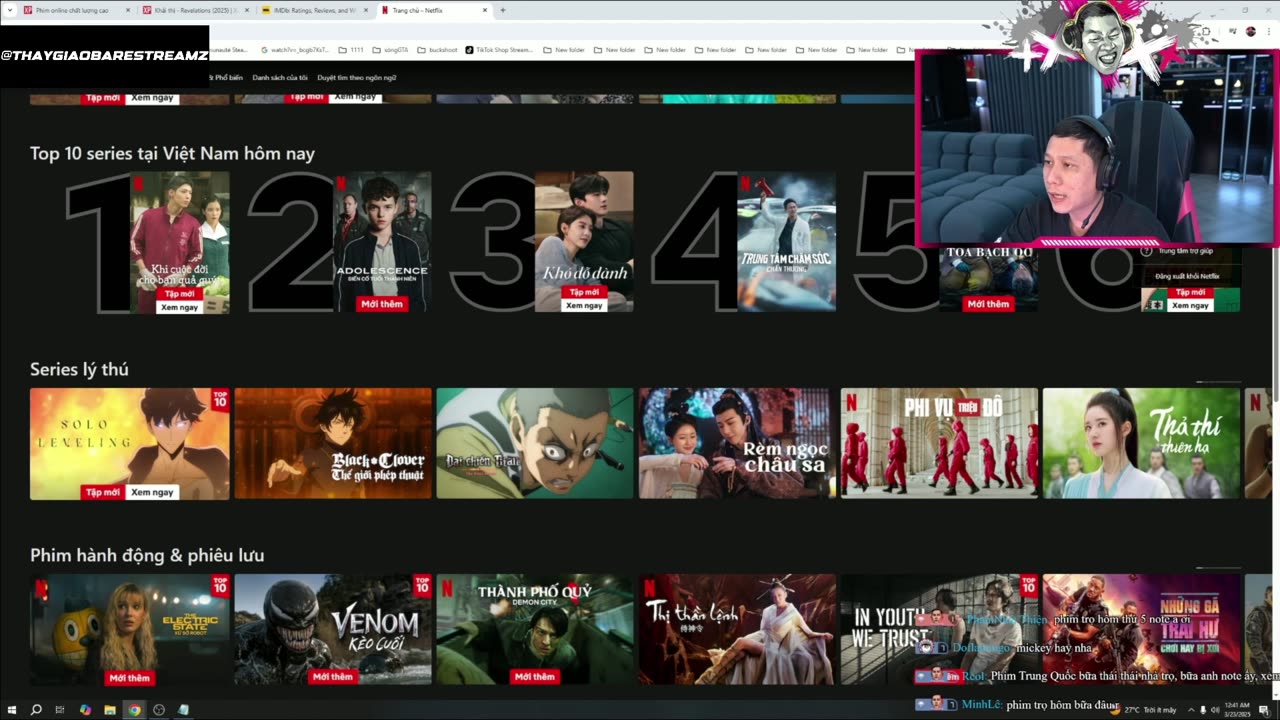Select Đăng xuất khỏi Netflix menu entry

1187,276
